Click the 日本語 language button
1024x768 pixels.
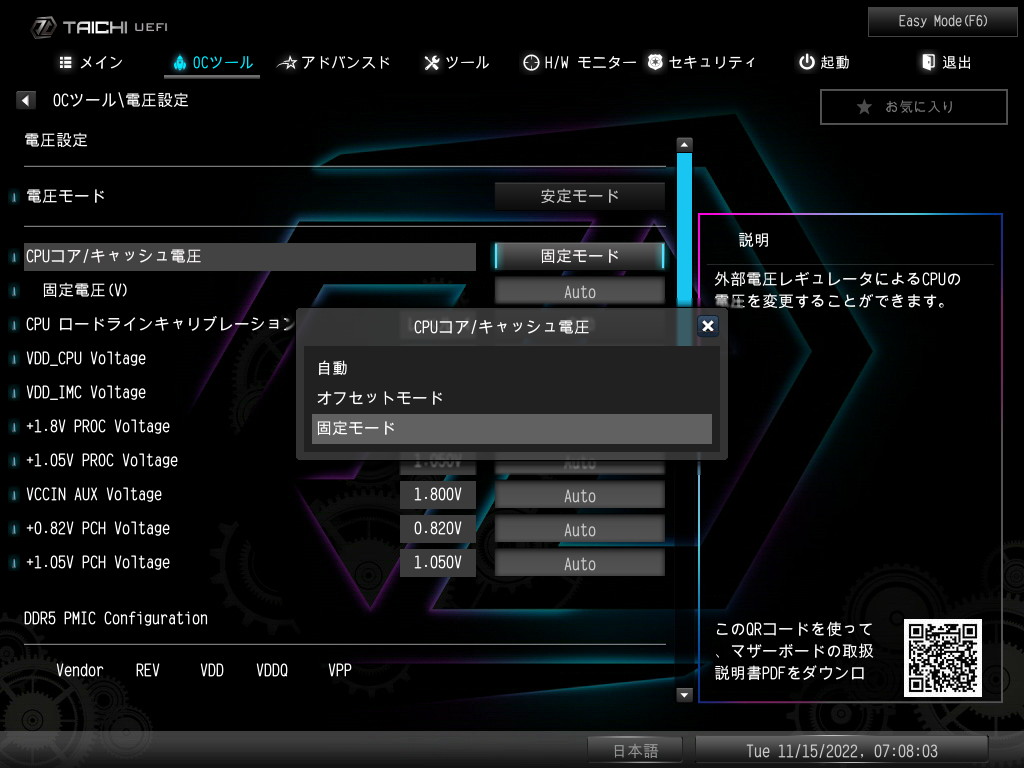pyautogui.click(x=635, y=751)
